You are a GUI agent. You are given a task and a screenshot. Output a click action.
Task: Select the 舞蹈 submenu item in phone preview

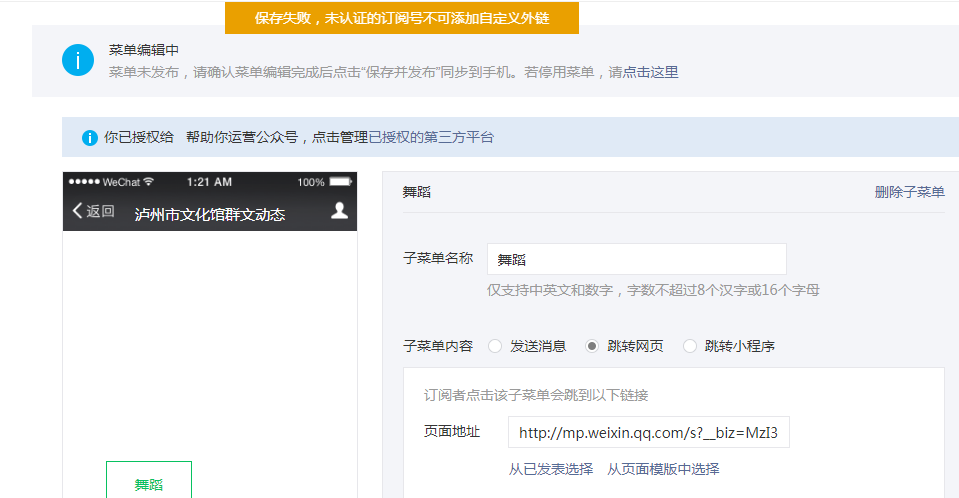coord(149,480)
